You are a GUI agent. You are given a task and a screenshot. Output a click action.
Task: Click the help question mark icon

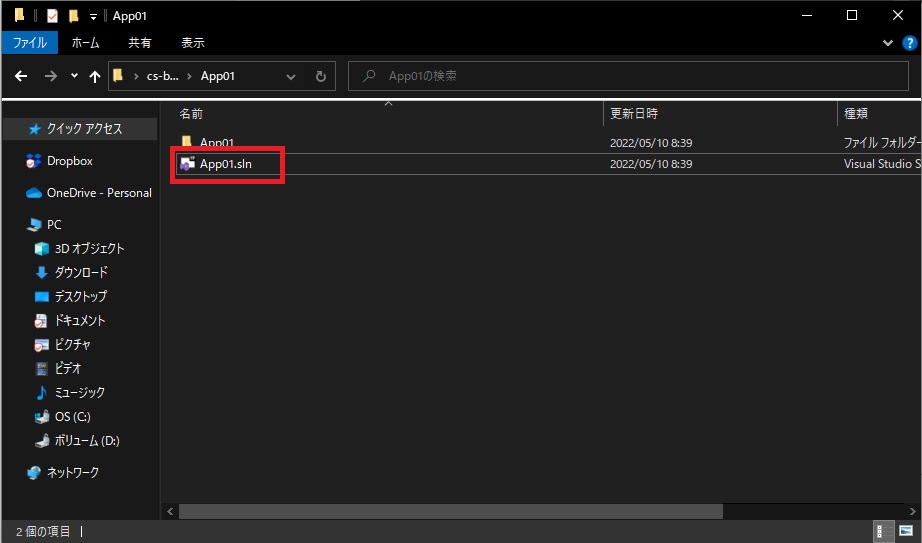pos(909,43)
